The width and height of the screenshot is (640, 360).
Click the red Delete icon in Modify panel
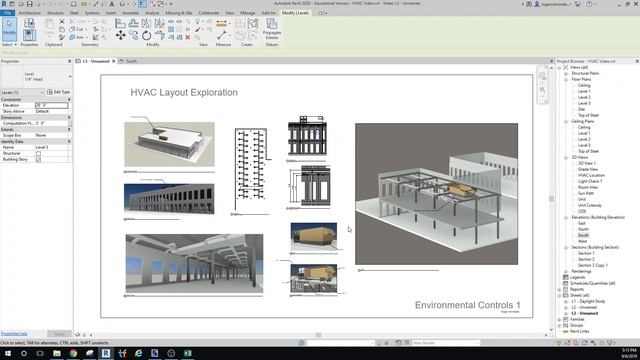pyautogui.click(x=188, y=37)
